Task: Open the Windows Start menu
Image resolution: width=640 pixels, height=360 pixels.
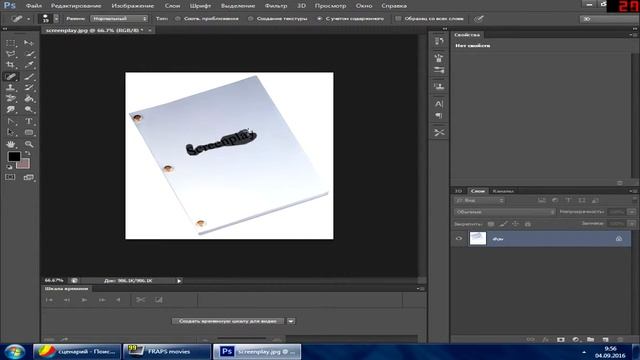Action: [x=14, y=351]
